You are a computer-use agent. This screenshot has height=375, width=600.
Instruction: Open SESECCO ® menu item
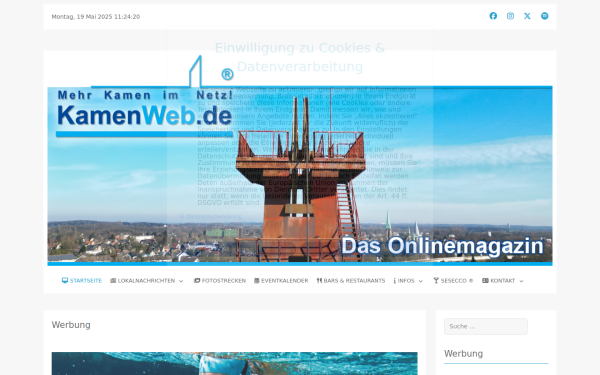pos(453,281)
